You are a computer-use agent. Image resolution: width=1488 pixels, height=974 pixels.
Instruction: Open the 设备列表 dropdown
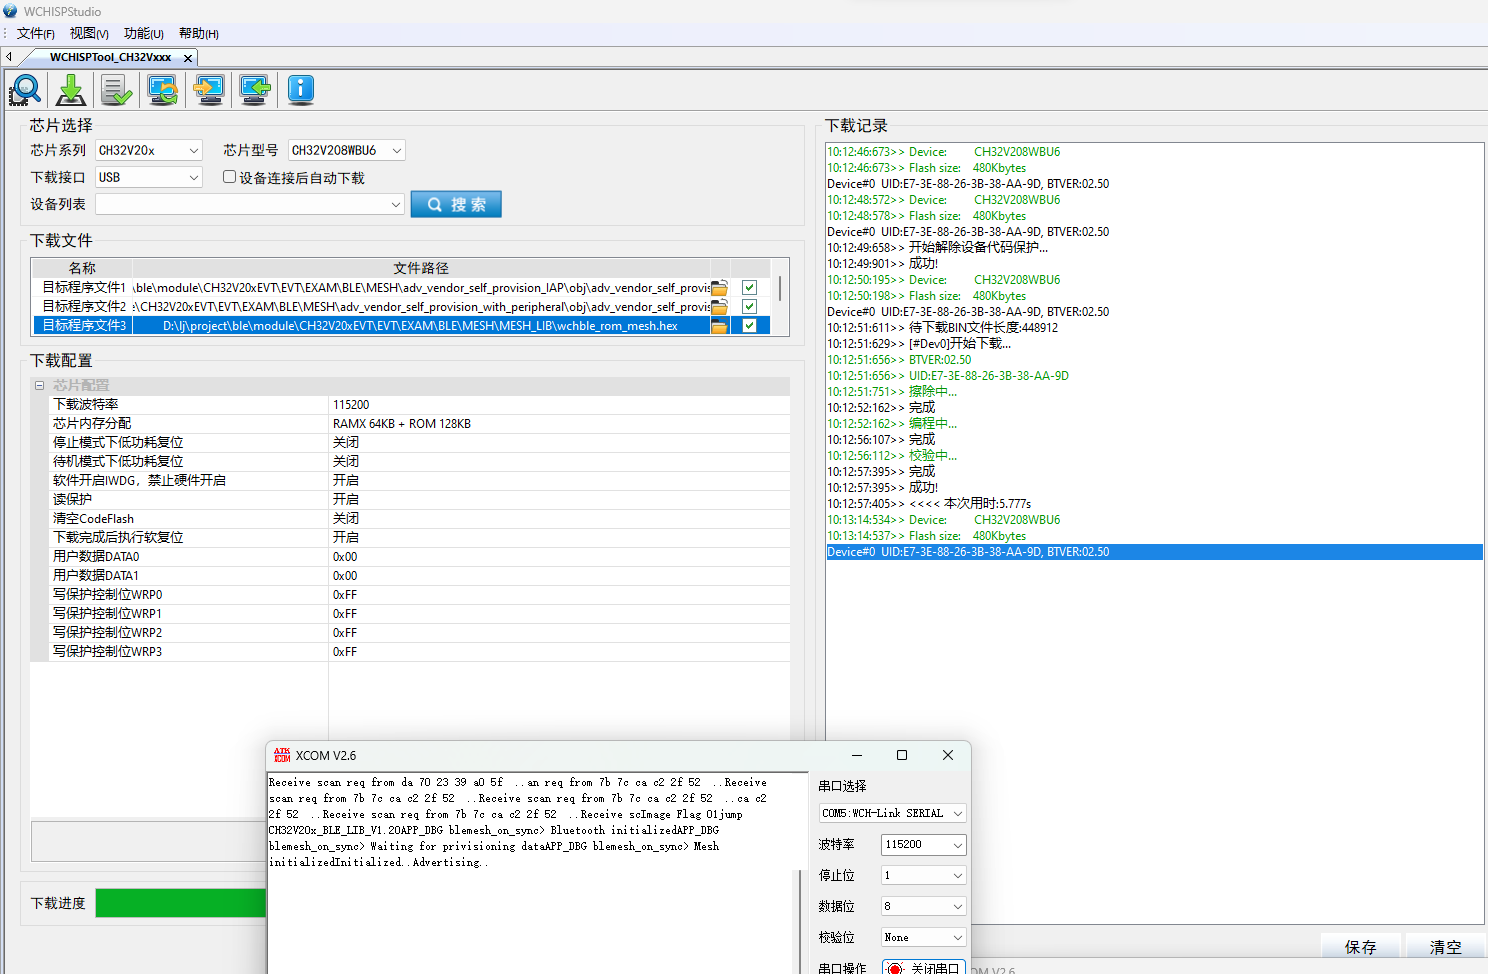[x=396, y=204]
